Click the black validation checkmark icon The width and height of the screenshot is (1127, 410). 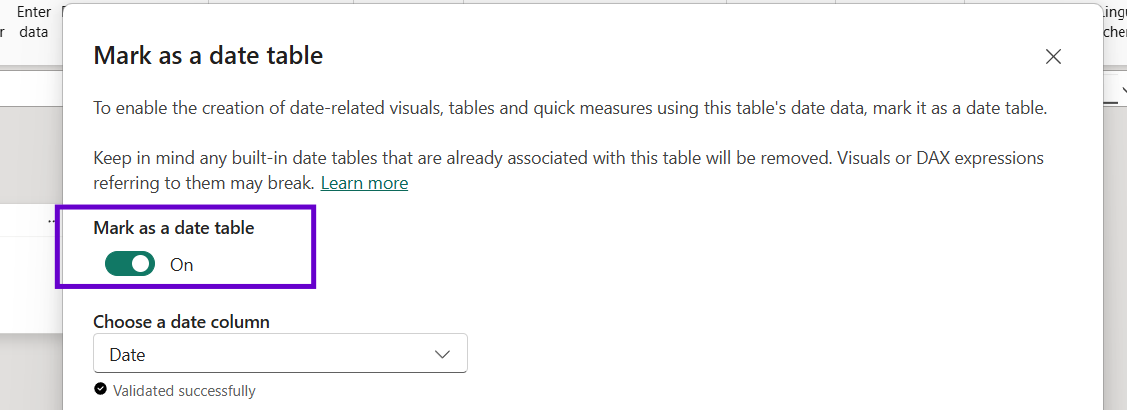tap(100, 390)
